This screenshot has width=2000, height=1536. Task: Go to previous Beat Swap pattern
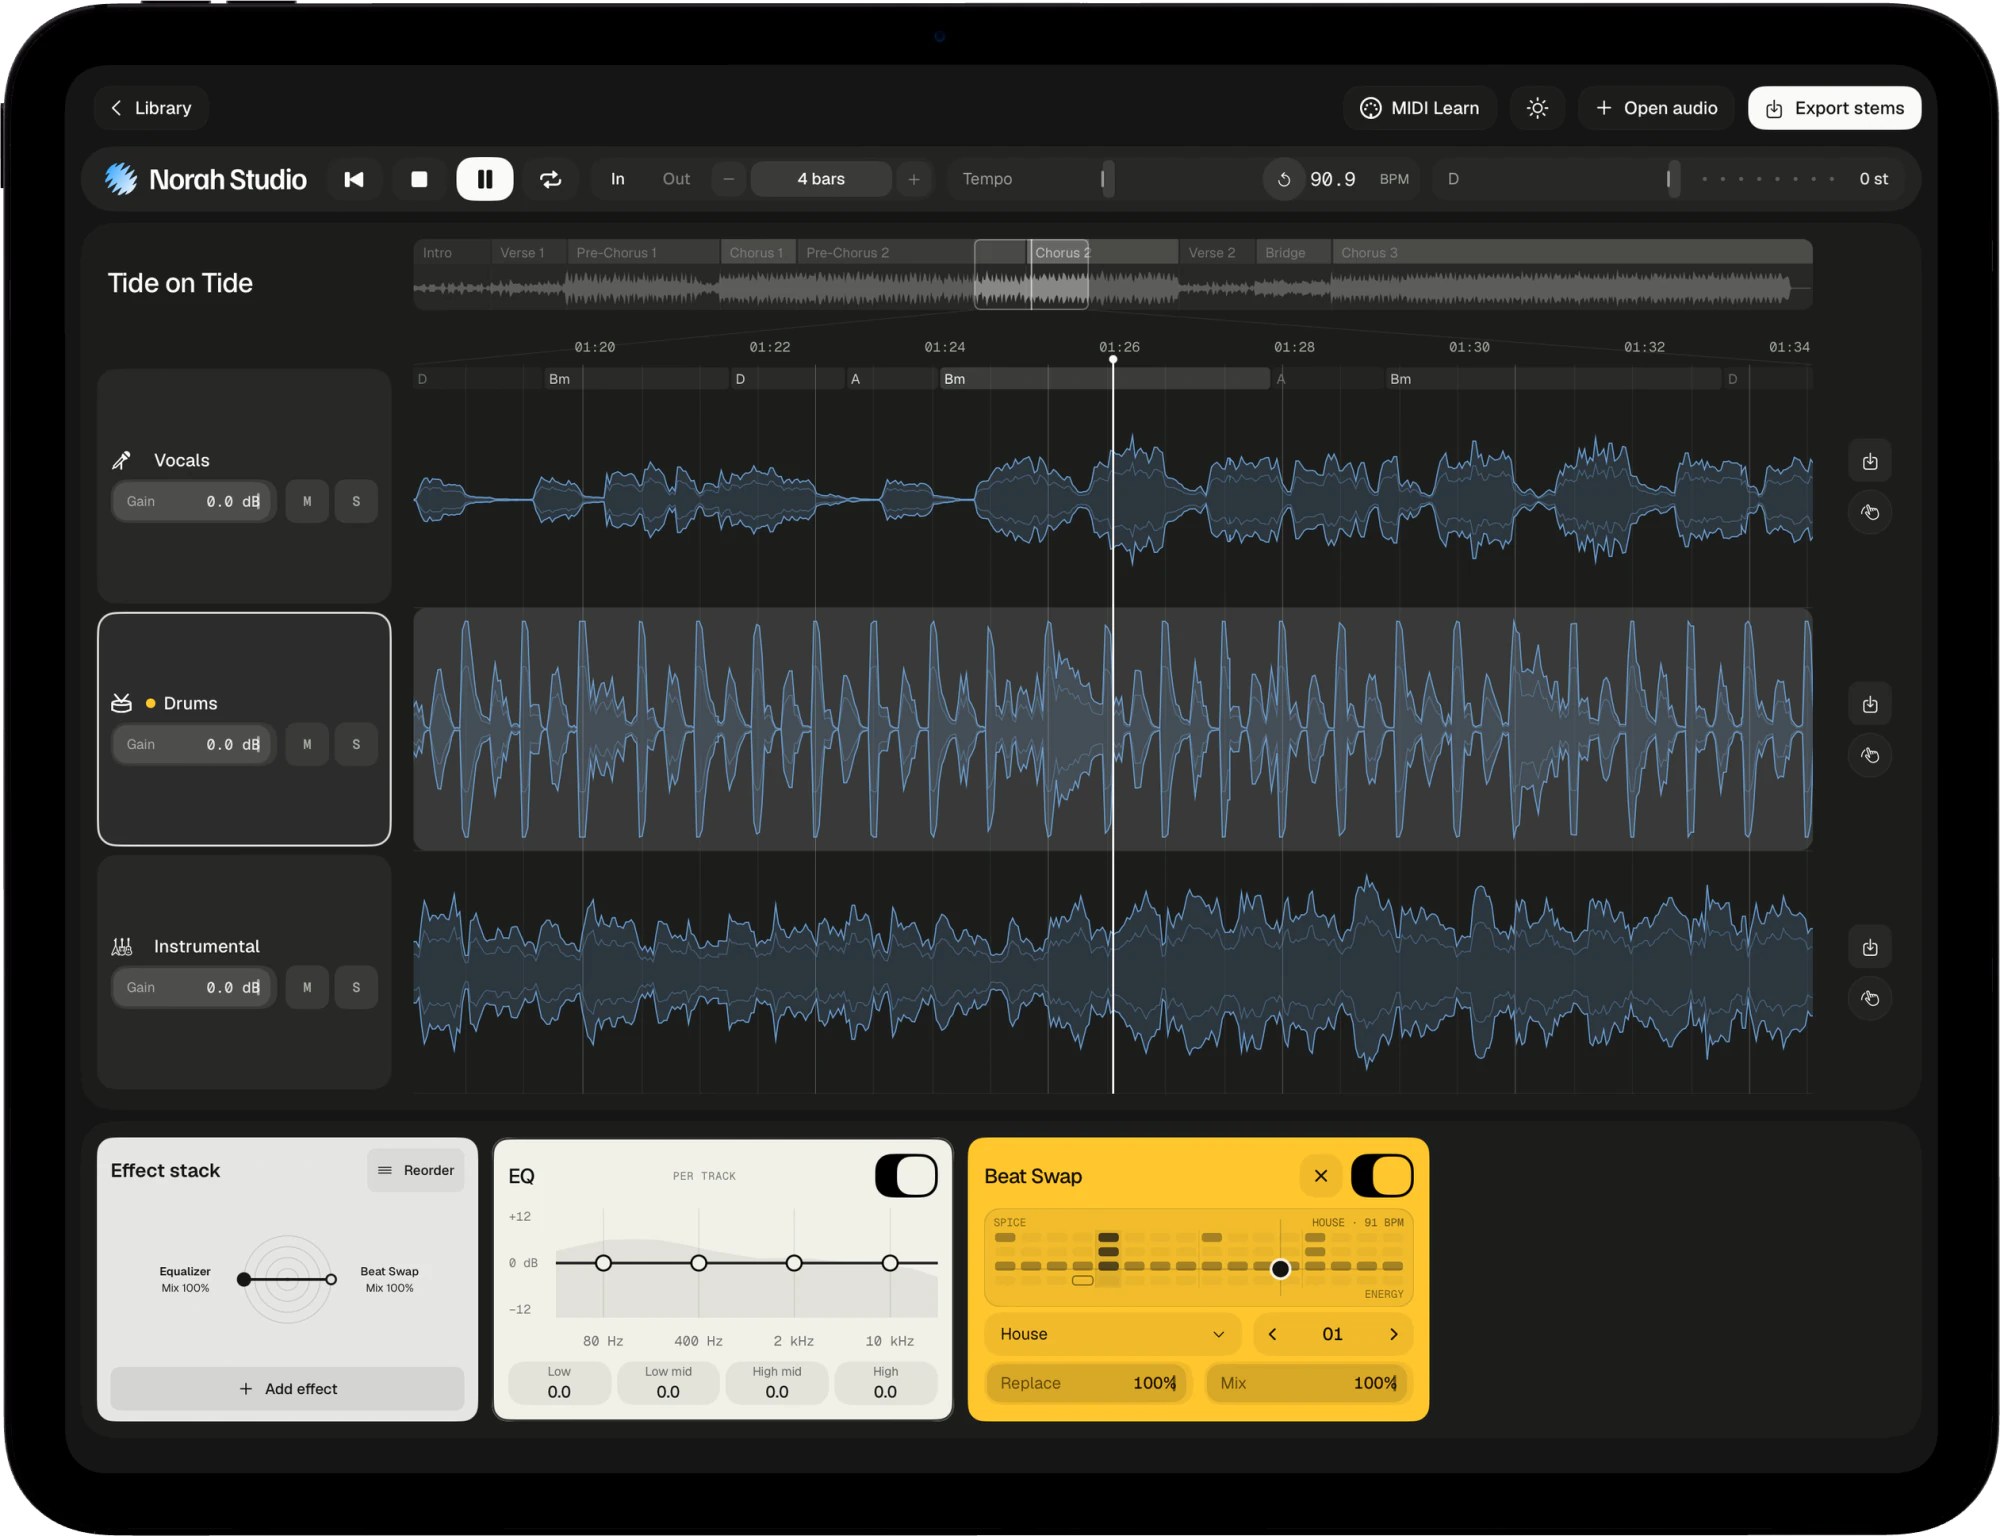[1272, 1334]
